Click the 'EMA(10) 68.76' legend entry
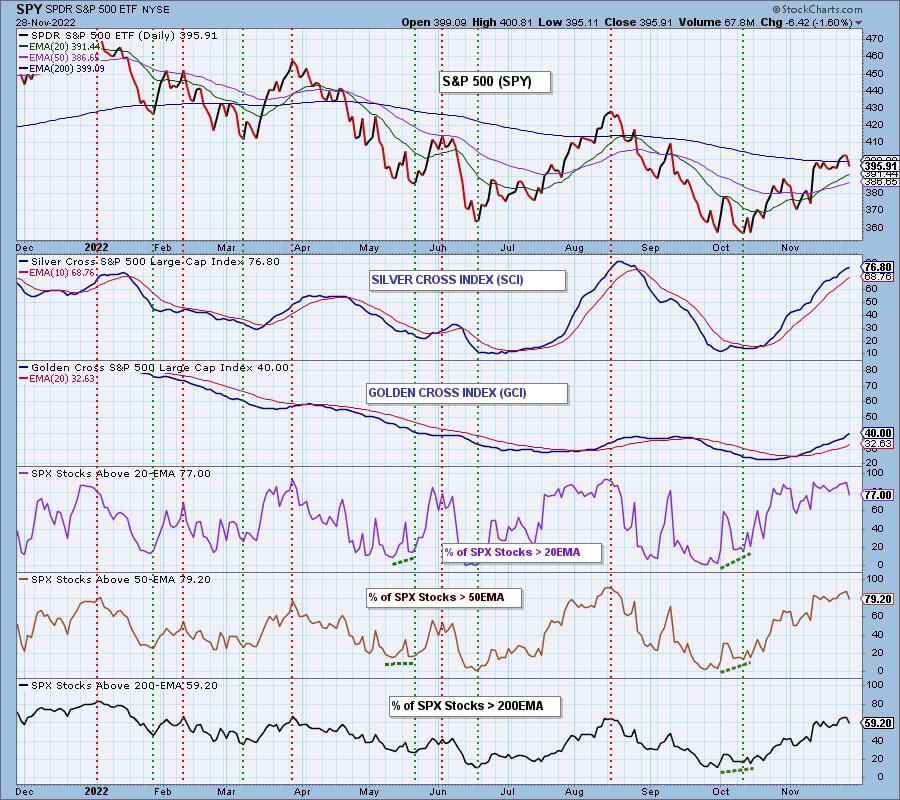900x800 pixels. pos(58,273)
